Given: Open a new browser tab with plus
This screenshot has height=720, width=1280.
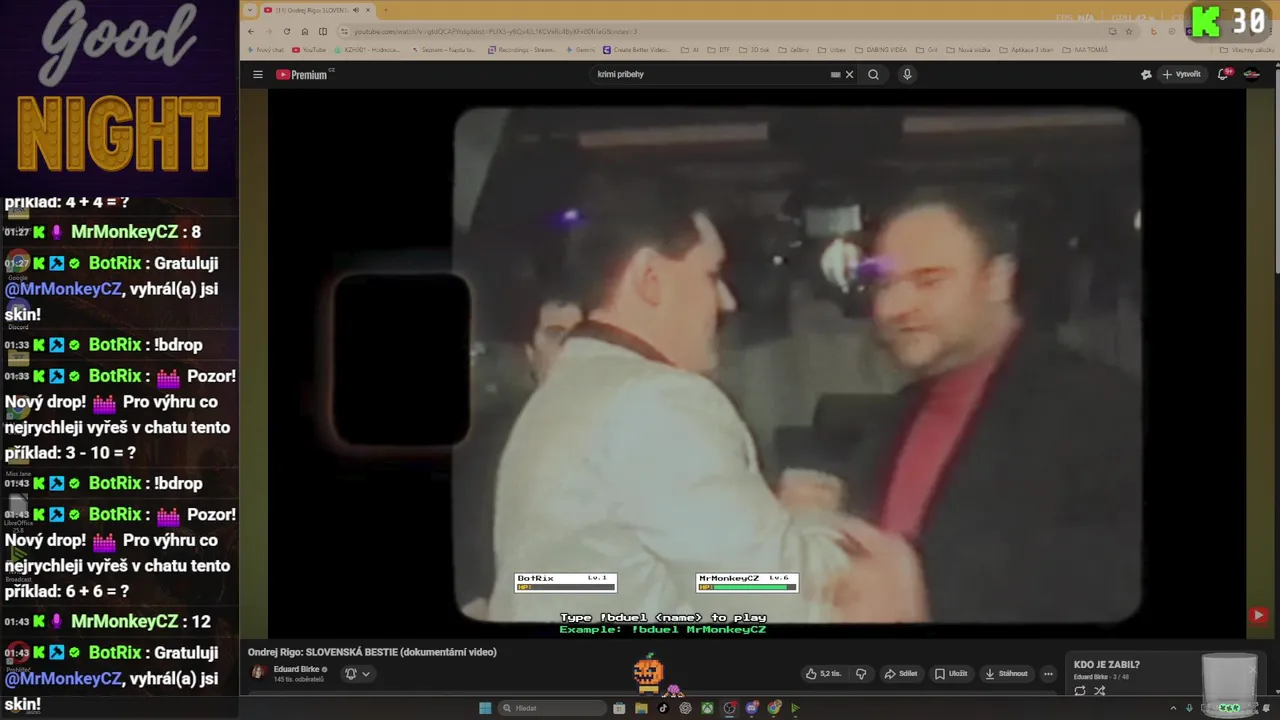Looking at the screenshot, I should point(385,10).
